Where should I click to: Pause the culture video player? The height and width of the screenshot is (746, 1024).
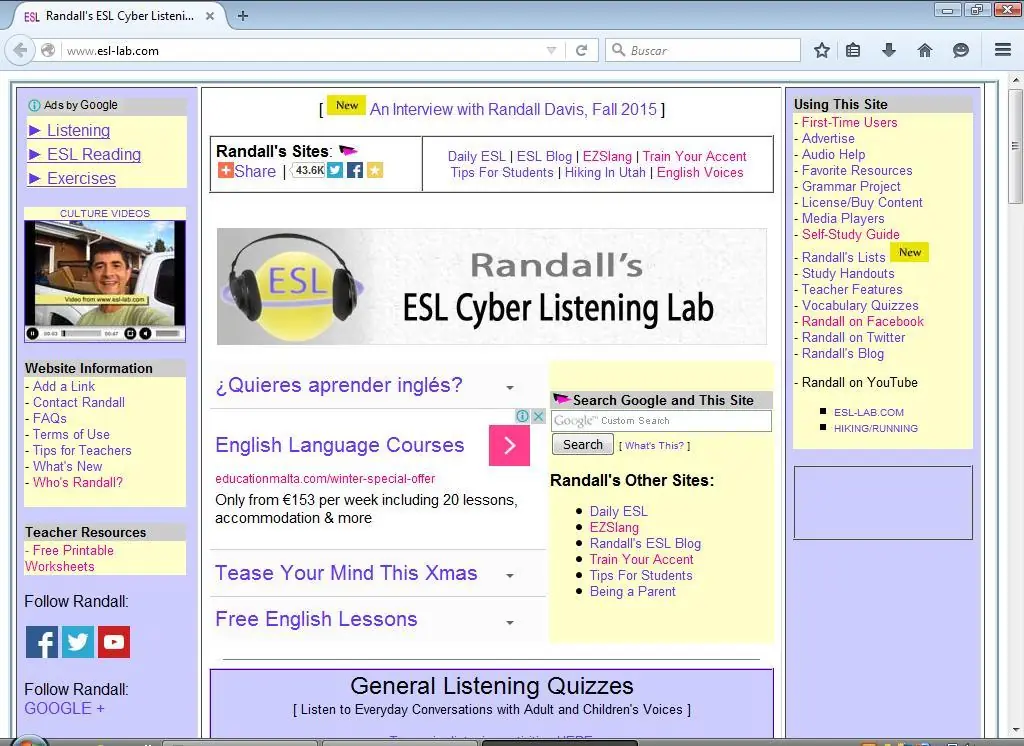pyautogui.click(x=32, y=334)
